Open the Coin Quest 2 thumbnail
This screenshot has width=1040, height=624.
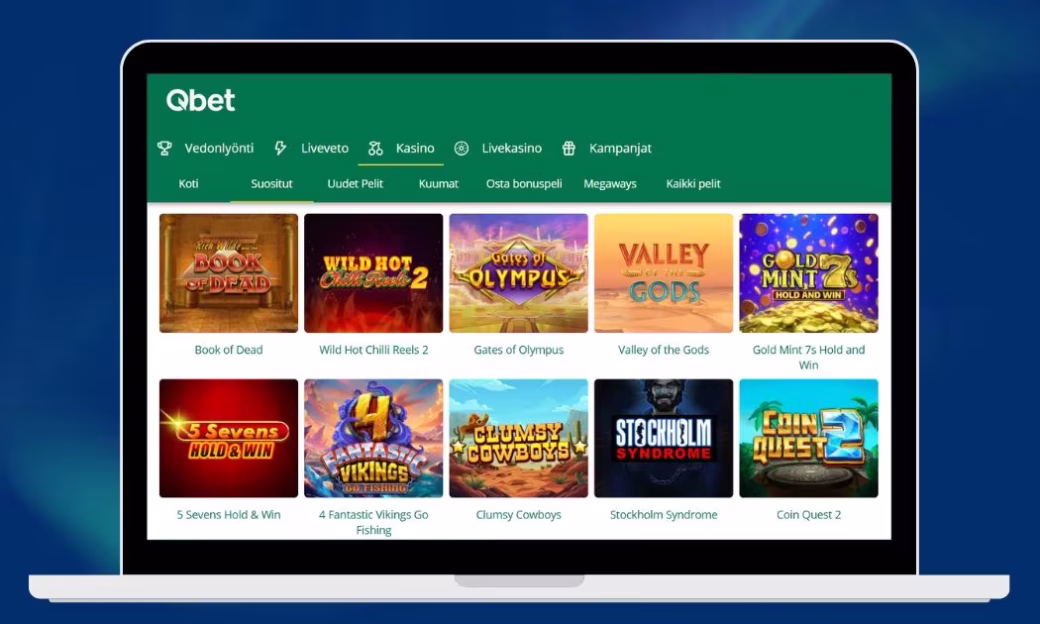809,438
